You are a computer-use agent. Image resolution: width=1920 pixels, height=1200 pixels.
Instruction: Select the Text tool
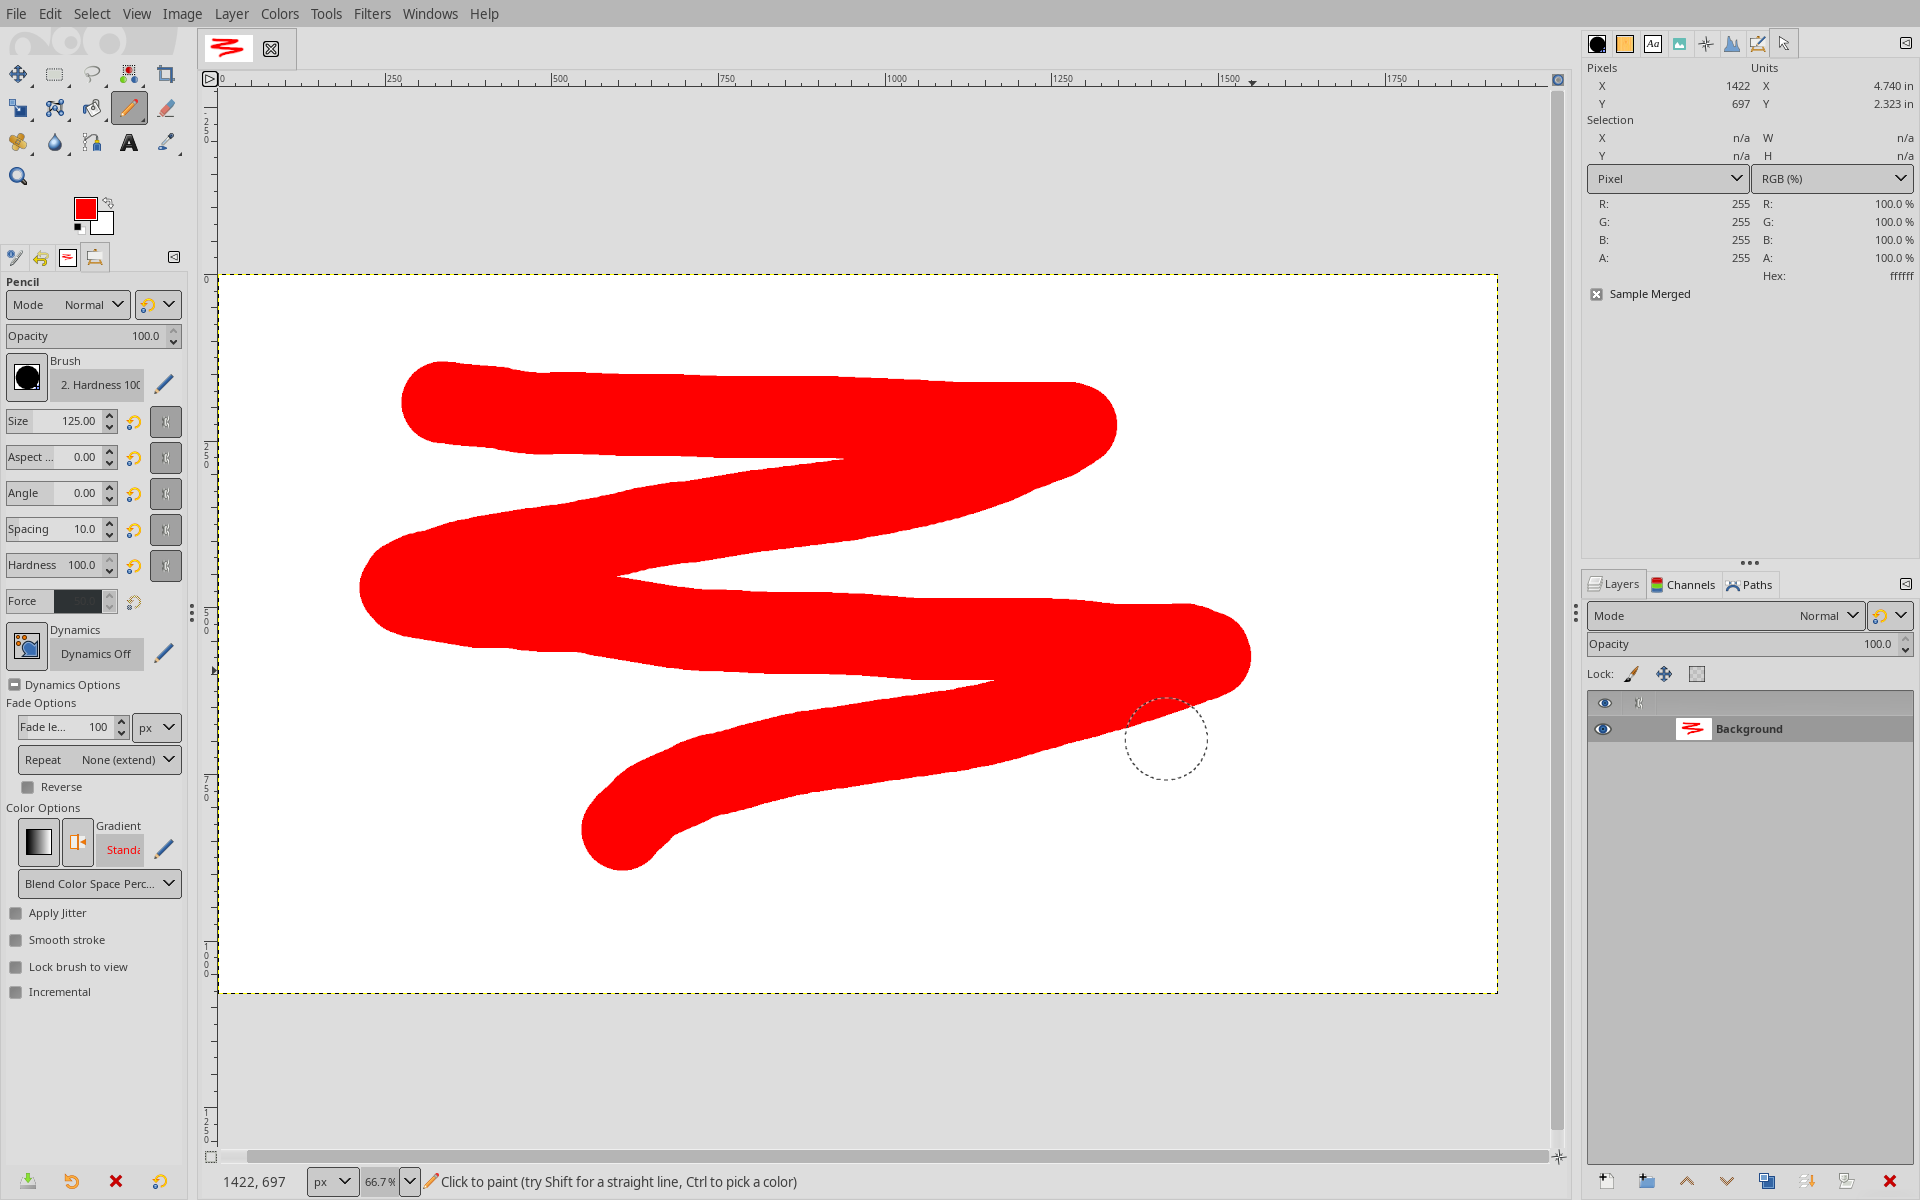click(129, 143)
